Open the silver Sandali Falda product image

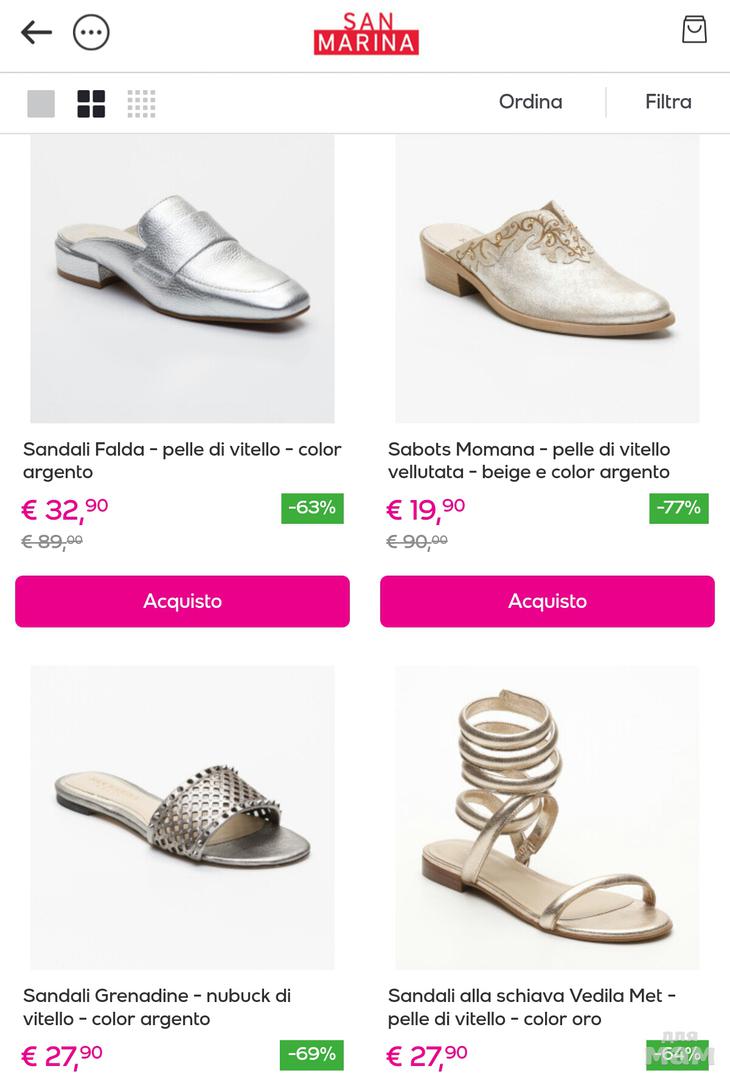pyautogui.click(x=182, y=278)
